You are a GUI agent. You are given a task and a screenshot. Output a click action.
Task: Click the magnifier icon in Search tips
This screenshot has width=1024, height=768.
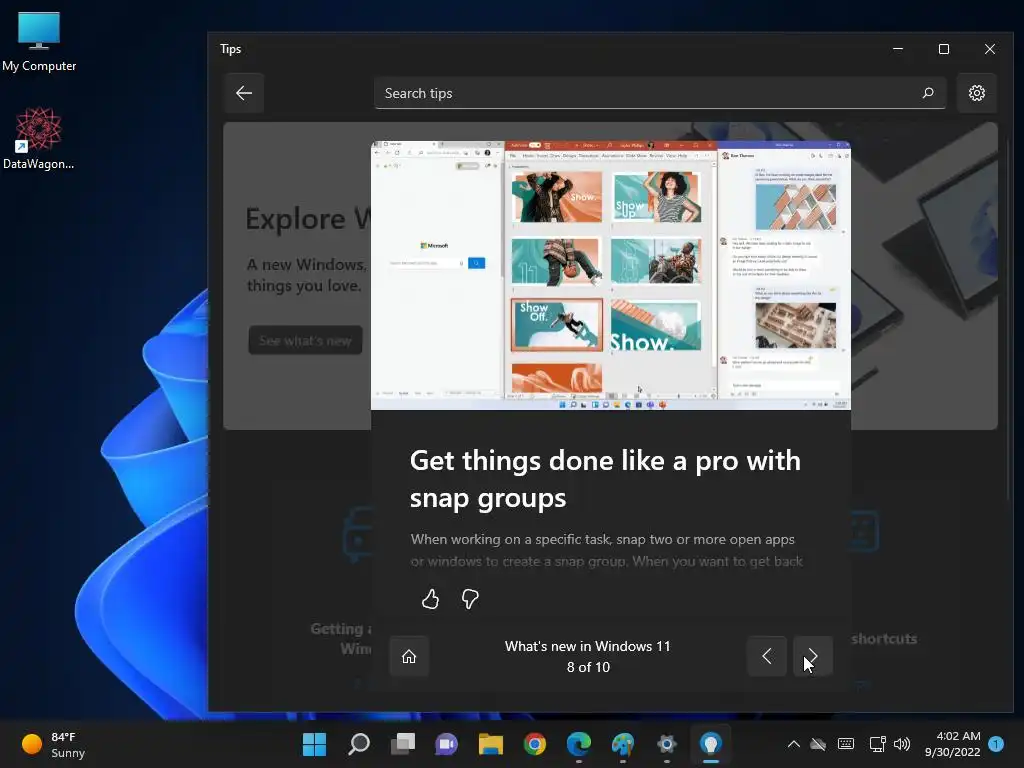pos(928,93)
